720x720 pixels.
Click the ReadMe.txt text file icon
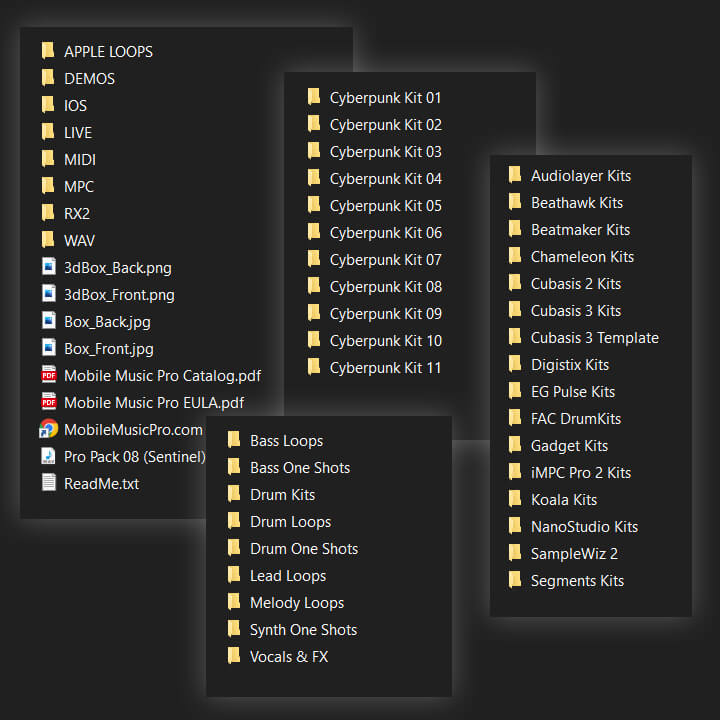[49, 483]
